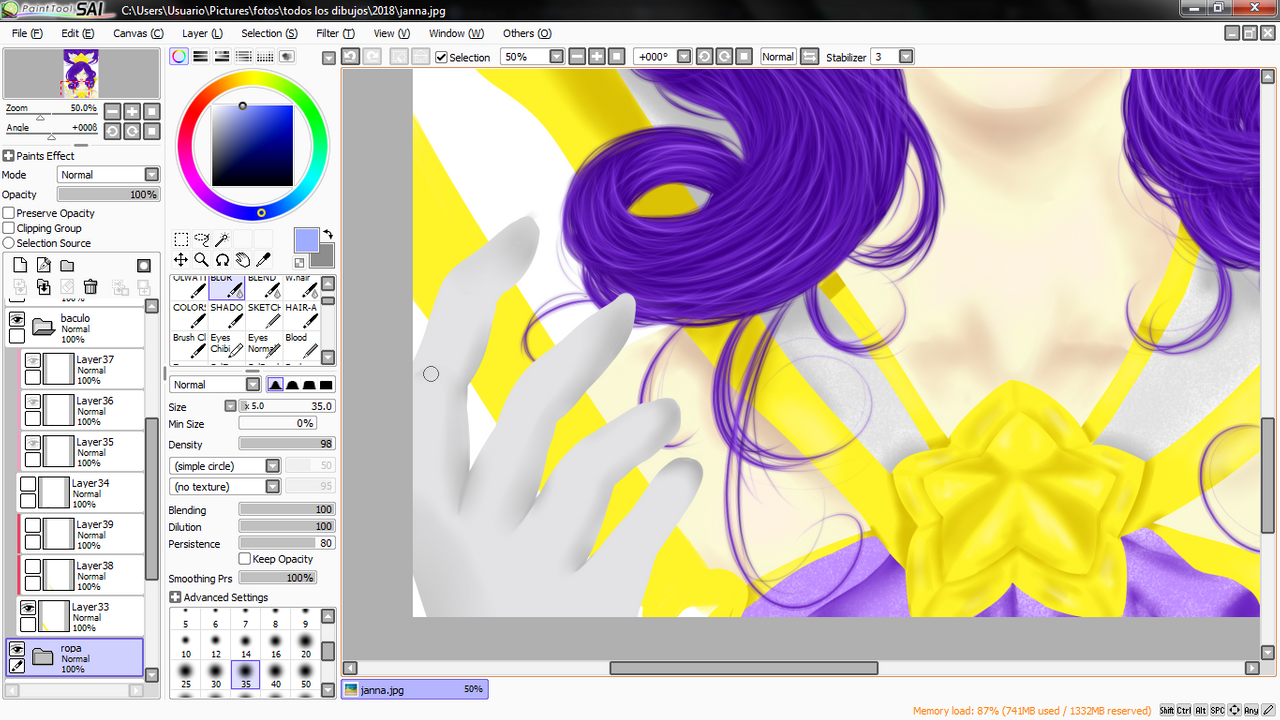Swap foreground and background colors

tap(327, 235)
